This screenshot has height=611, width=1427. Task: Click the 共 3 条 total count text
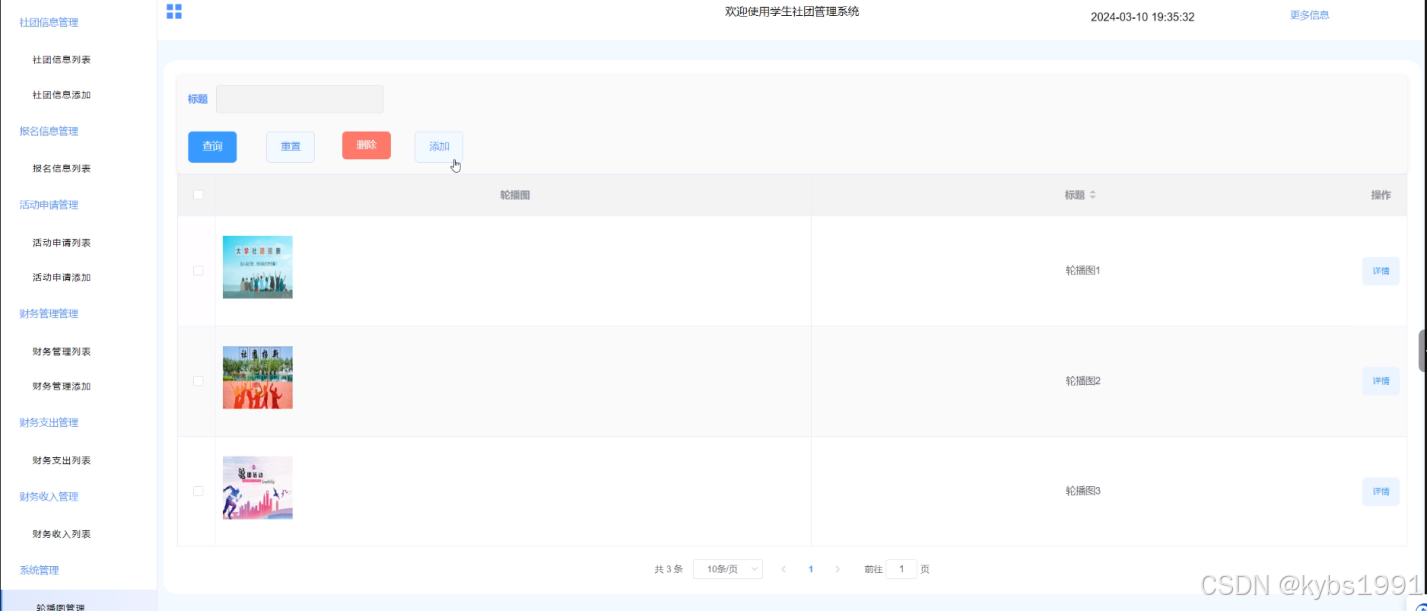668,569
